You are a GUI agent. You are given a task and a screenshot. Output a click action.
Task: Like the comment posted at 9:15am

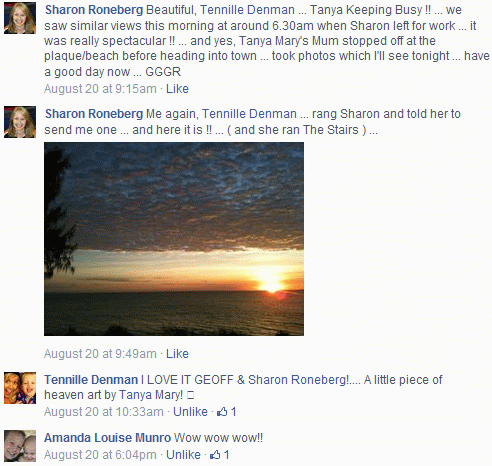click(177, 89)
